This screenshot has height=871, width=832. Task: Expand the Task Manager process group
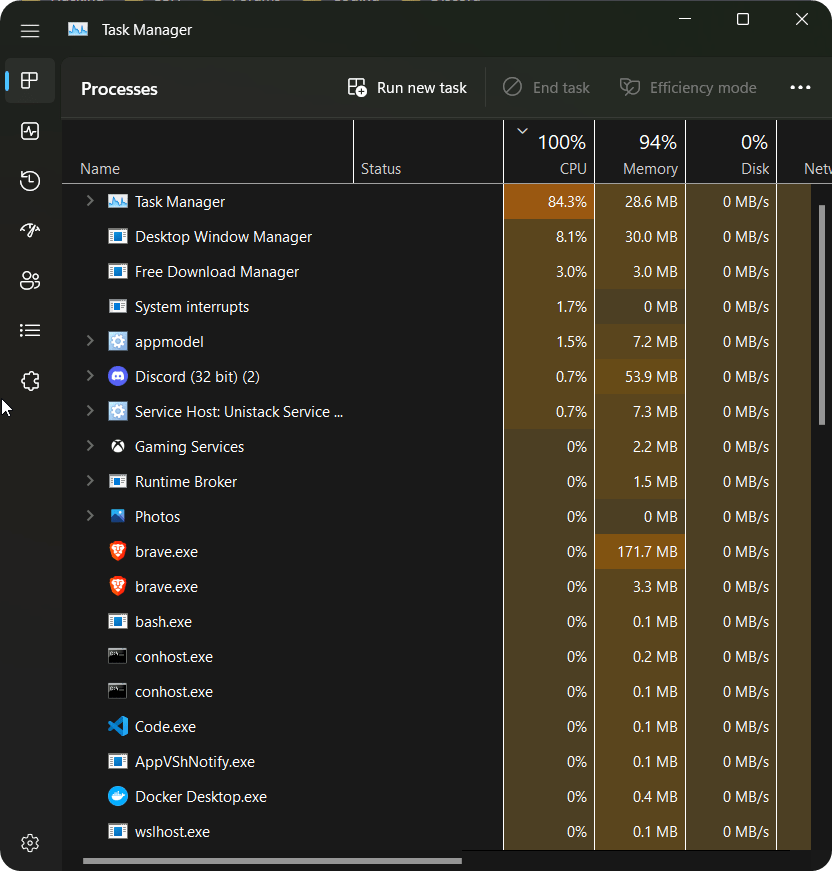[90, 201]
